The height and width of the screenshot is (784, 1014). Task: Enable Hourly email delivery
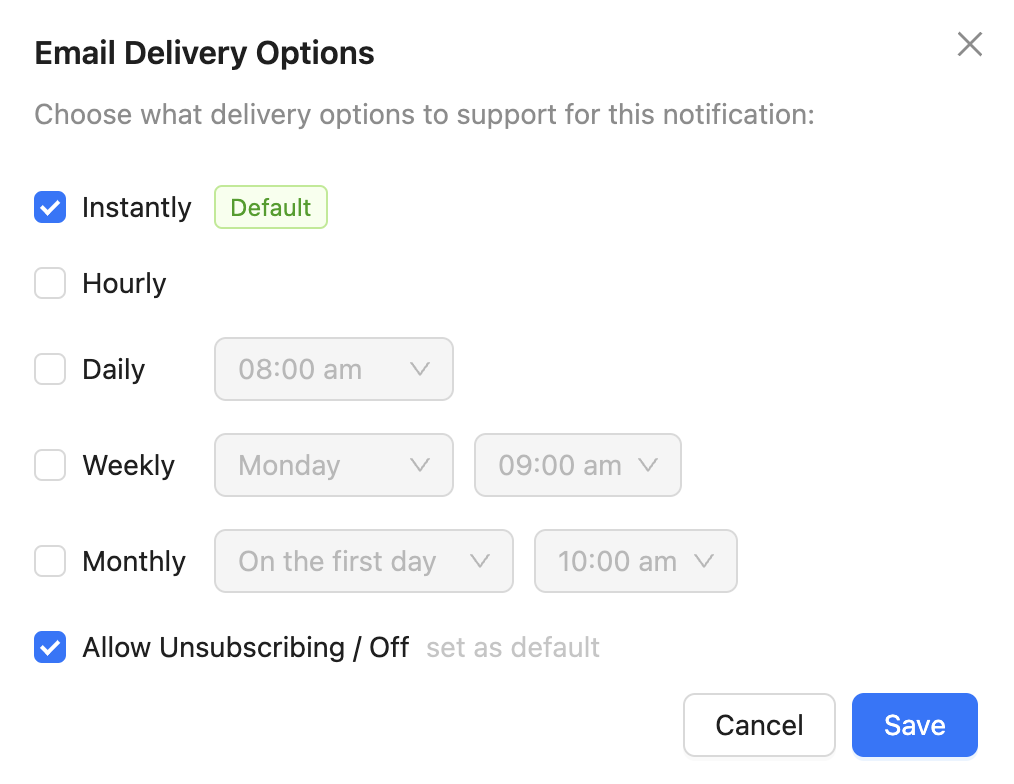click(50, 283)
